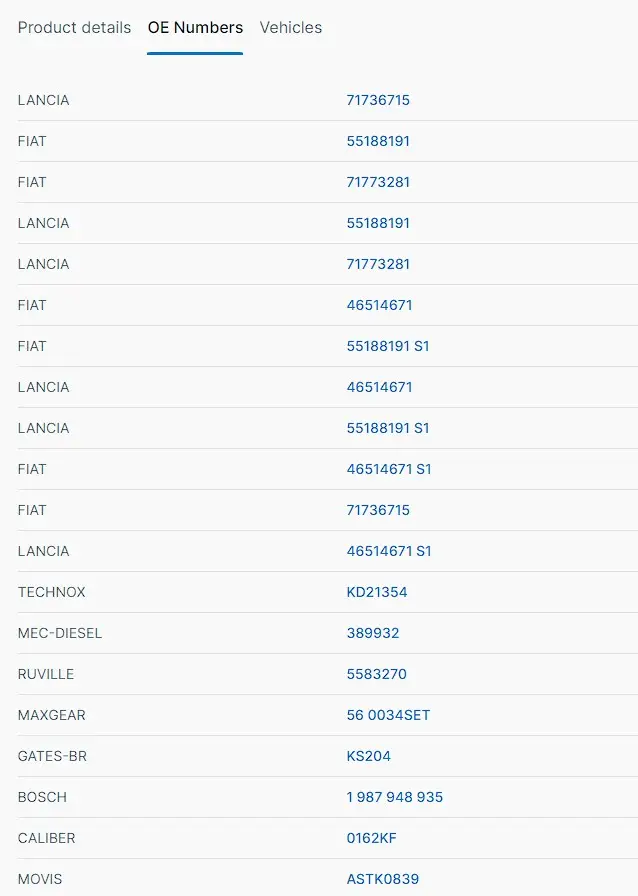Open first LANCIA number 71736715
Screen dimensions: 638x896
tap(378, 100)
